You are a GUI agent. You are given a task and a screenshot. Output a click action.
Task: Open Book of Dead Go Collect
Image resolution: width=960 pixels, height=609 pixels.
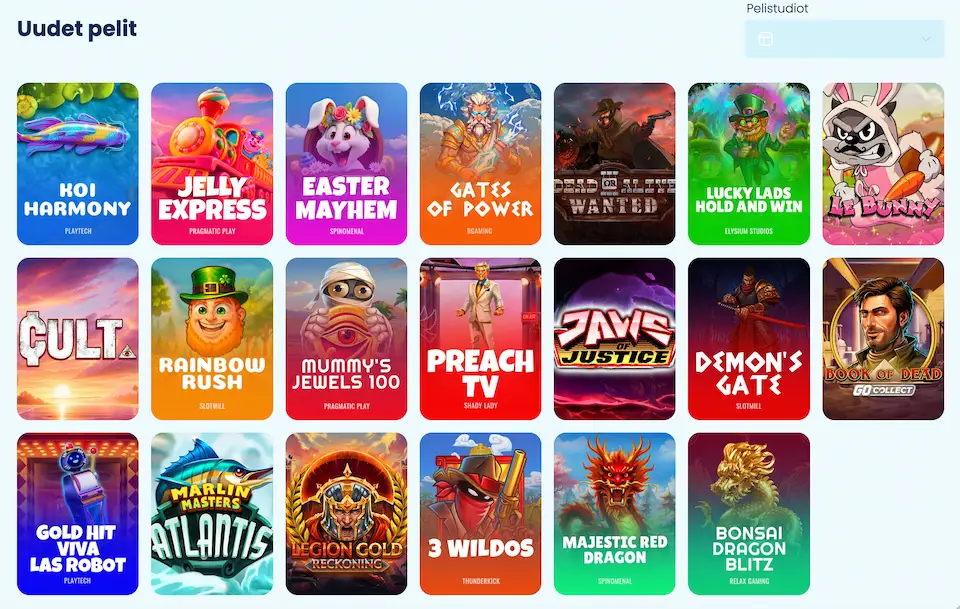click(x=883, y=339)
